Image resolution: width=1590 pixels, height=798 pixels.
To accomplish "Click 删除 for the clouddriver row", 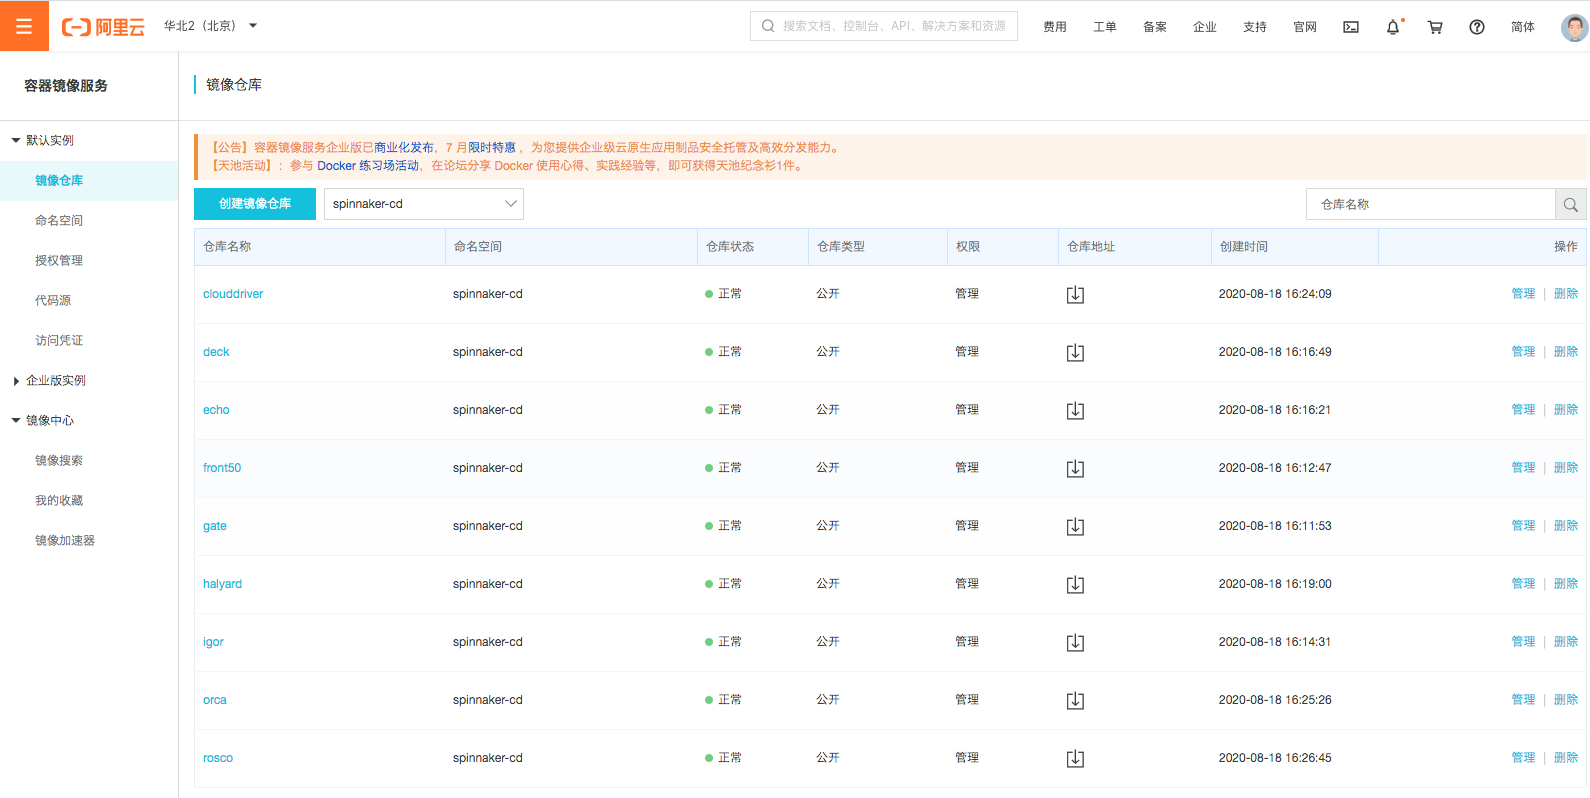I will coord(1566,294).
